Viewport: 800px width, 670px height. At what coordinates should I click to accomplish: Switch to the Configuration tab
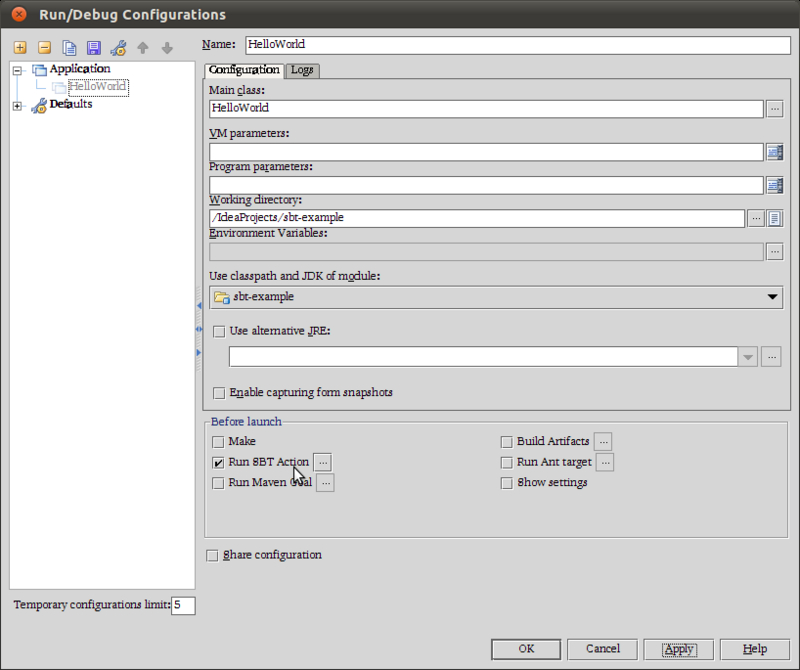point(244,70)
